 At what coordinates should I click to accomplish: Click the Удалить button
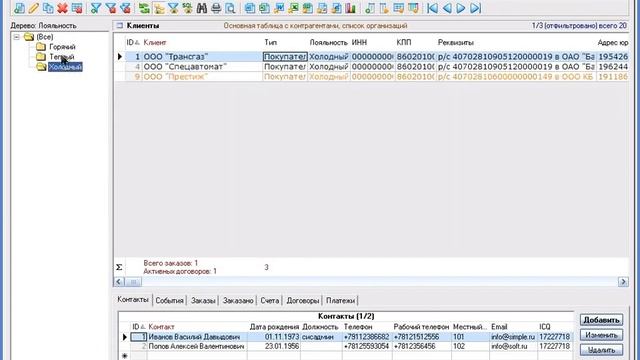(601, 350)
